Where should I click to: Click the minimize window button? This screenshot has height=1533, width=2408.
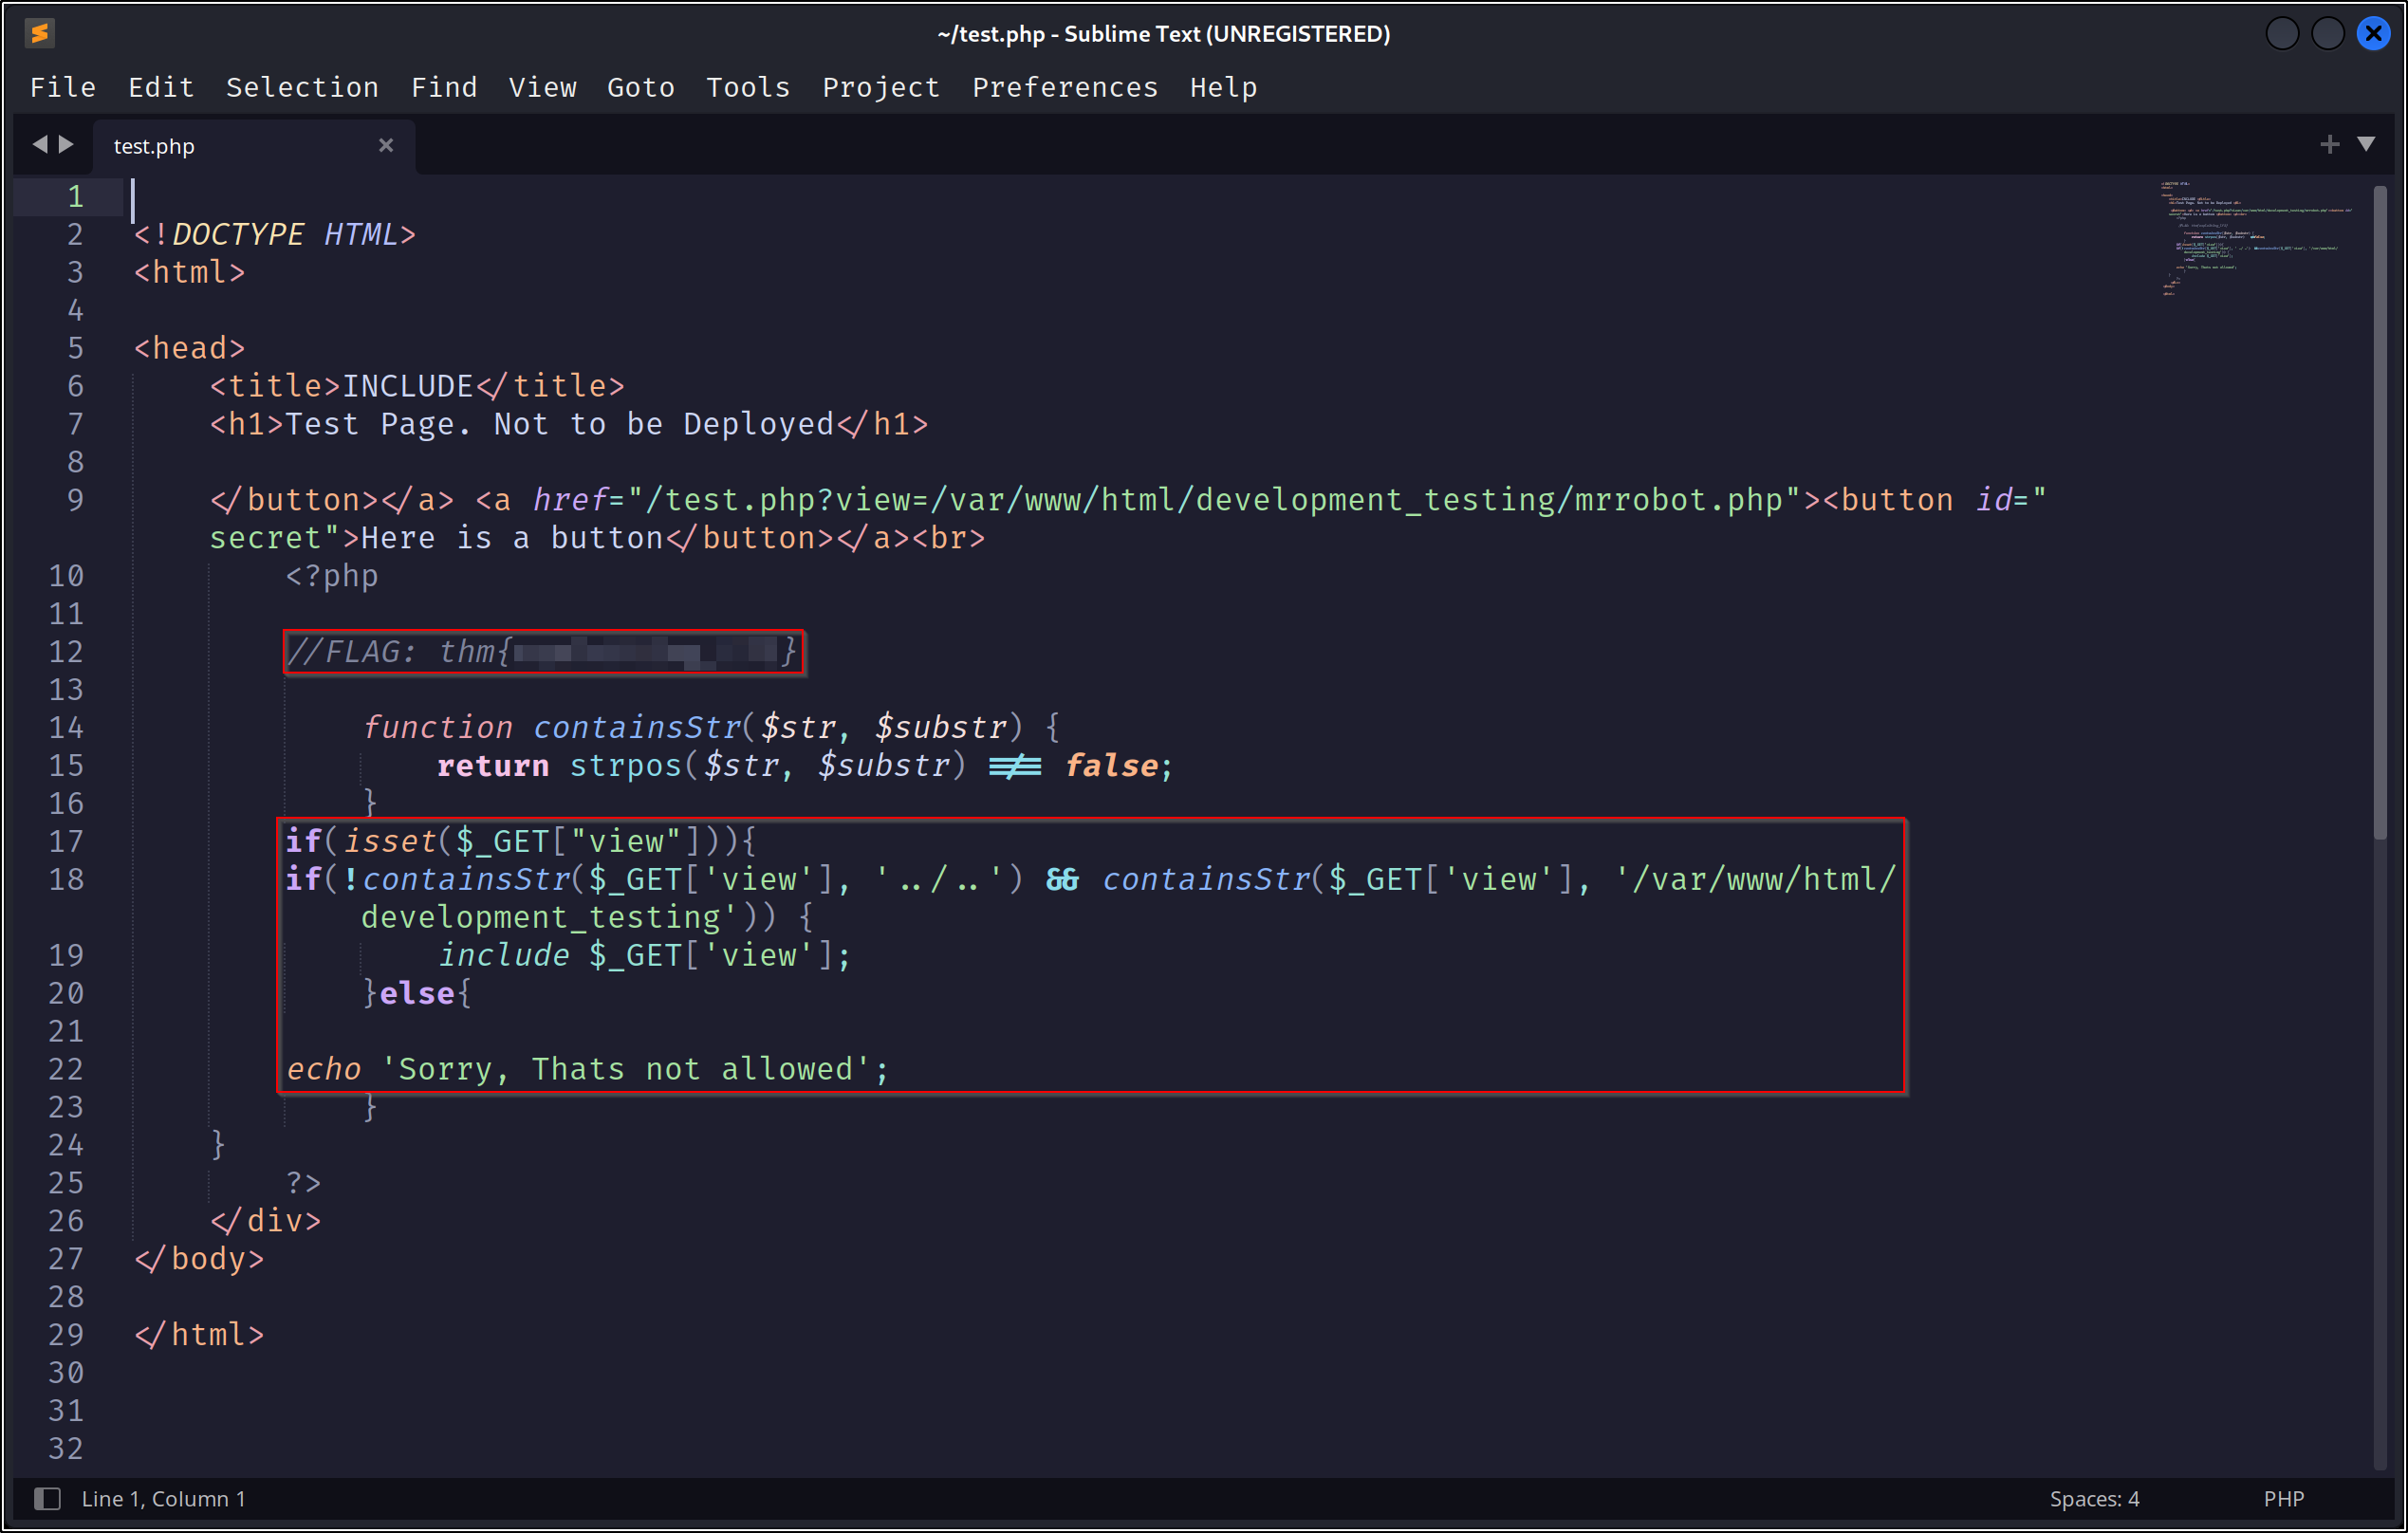[2282, 34]
